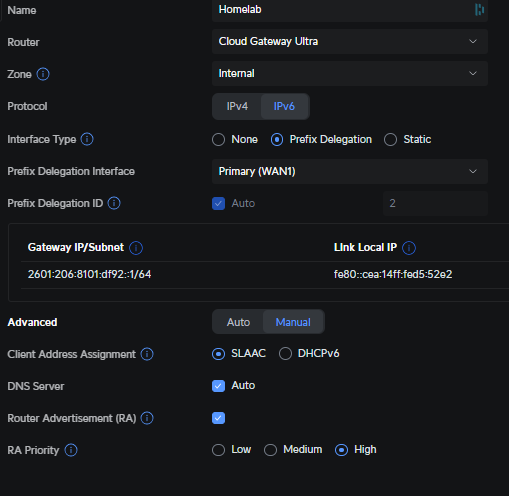
Task: Set RA Priority to Medium
Action: (270, 450)
